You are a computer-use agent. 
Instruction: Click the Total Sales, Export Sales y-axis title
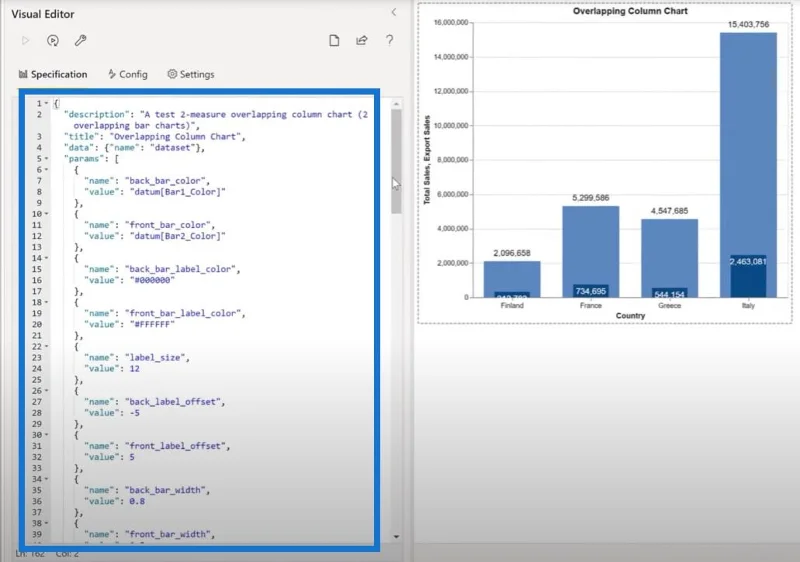click(427, 160)
